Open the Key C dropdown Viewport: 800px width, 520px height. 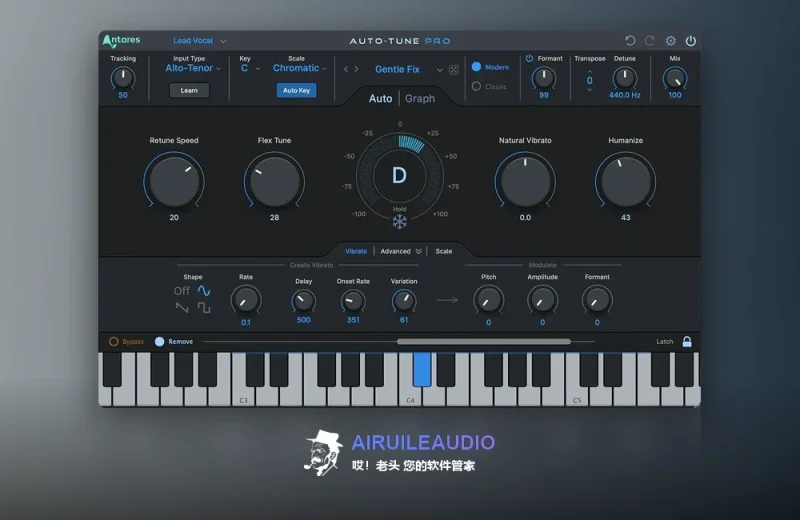pos(250,68)
